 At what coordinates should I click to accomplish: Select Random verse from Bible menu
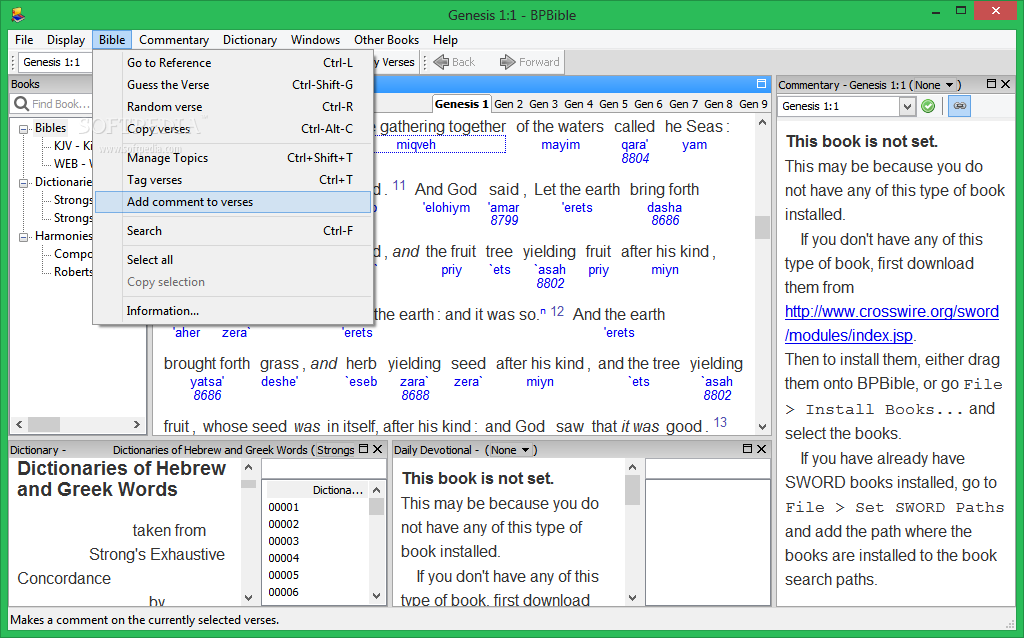(x=233, y=106)
